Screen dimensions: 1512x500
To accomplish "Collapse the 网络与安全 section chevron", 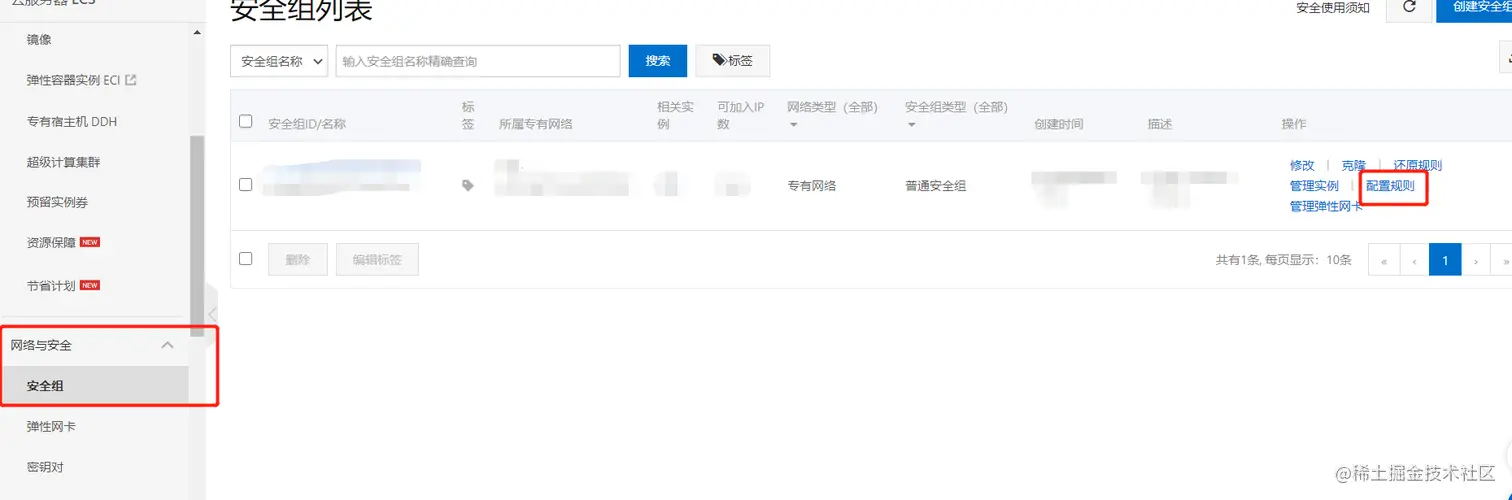I will pos(168,345).
